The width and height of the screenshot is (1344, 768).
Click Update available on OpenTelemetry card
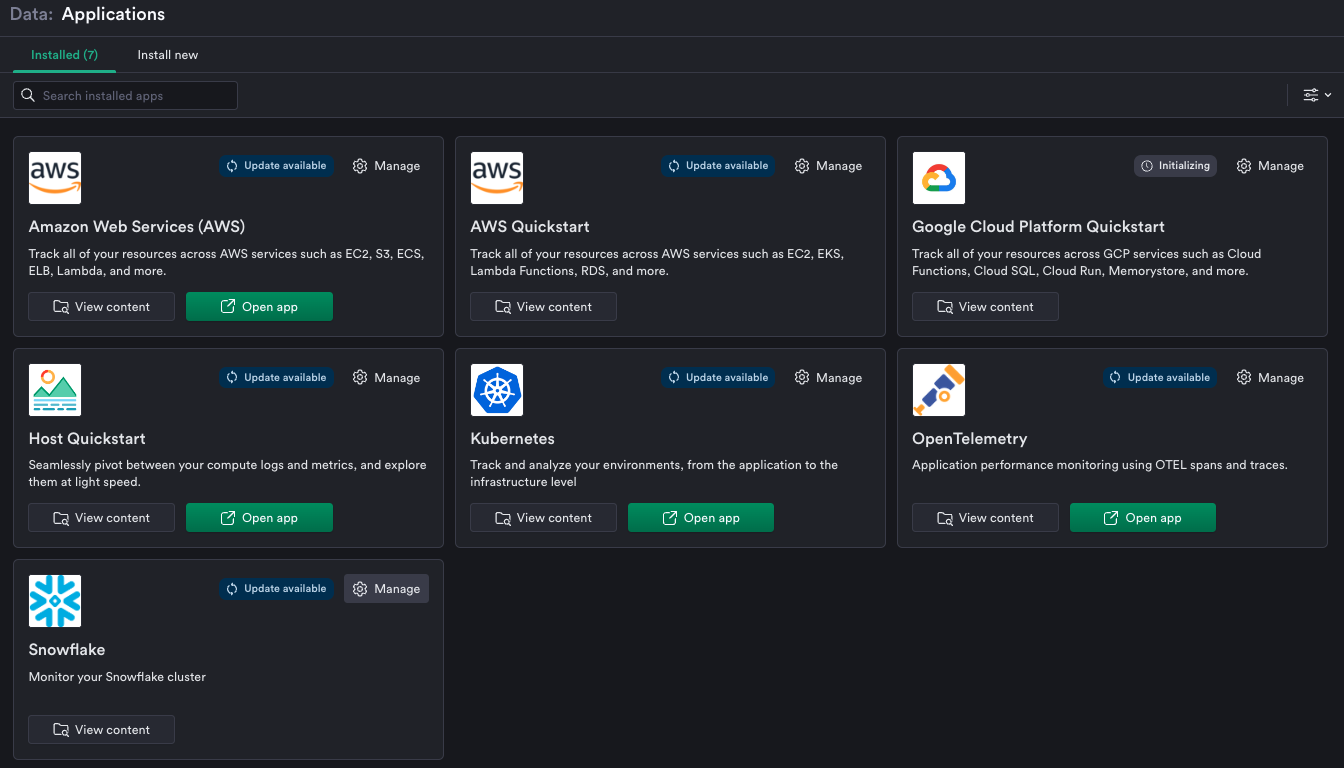click(1161, 378)
